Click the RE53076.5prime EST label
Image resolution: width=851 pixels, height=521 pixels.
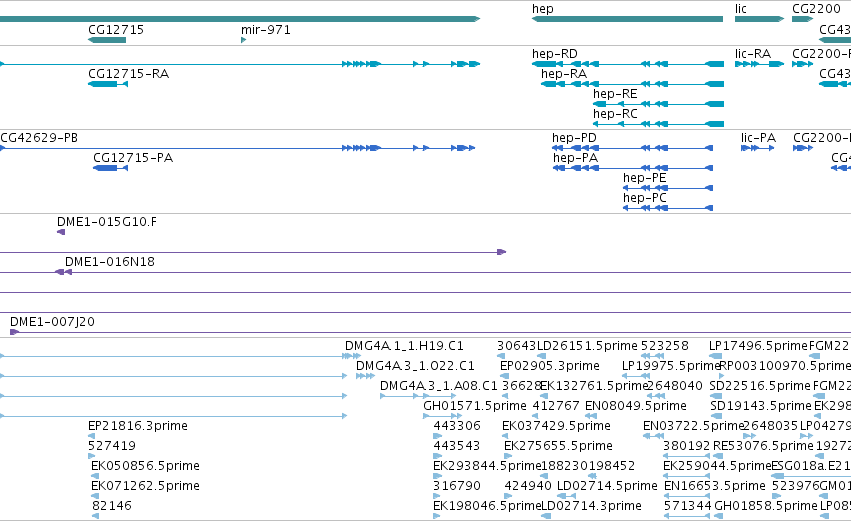(764, 446)
